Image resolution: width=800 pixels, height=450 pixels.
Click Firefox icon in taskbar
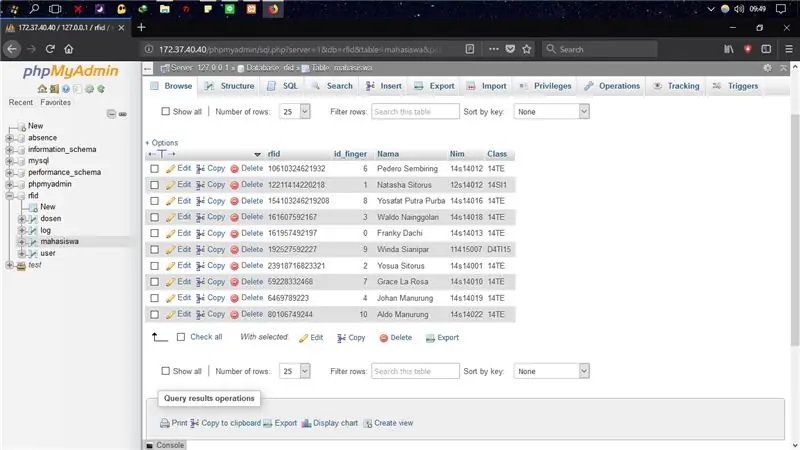273,9
